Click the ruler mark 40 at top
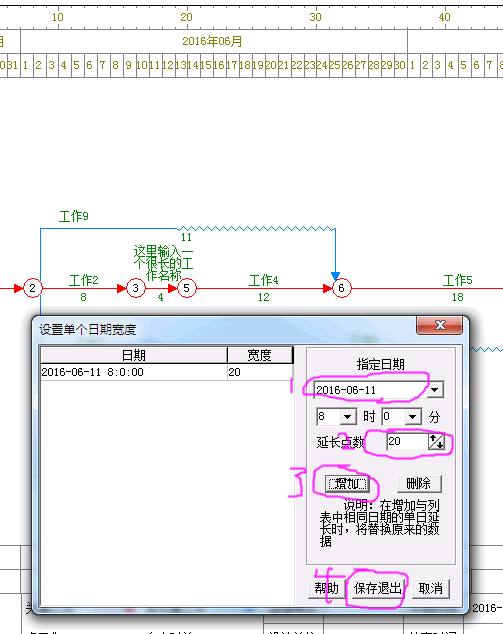503x634 pixels. 444,17
